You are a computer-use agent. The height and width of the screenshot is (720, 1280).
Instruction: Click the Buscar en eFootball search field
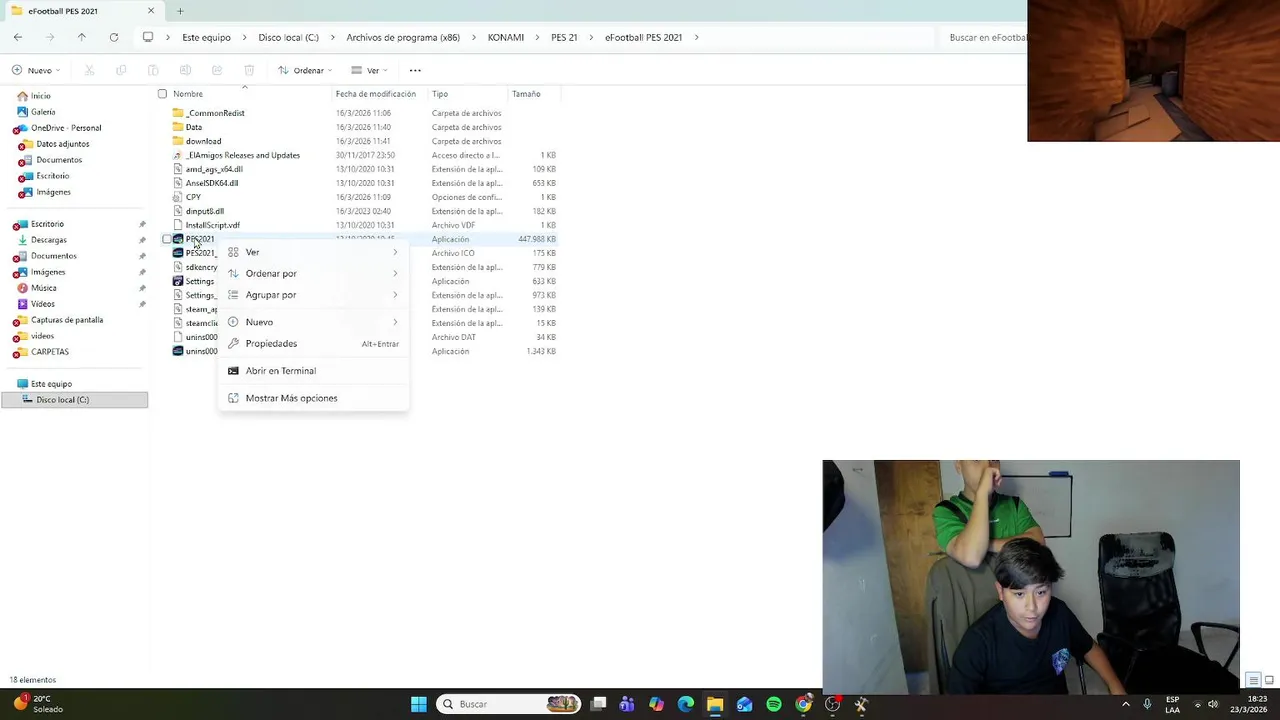point(985,37)
